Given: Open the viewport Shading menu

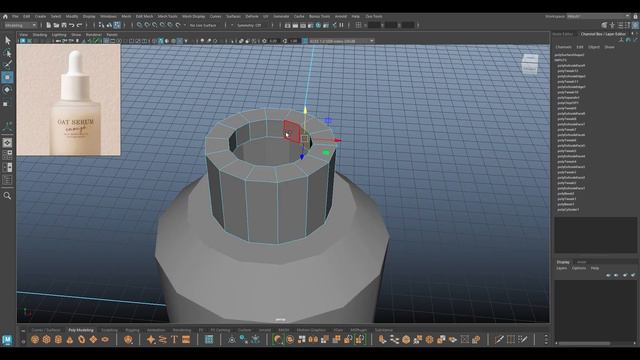Looking at the screenshot, I should click(40, 35).
